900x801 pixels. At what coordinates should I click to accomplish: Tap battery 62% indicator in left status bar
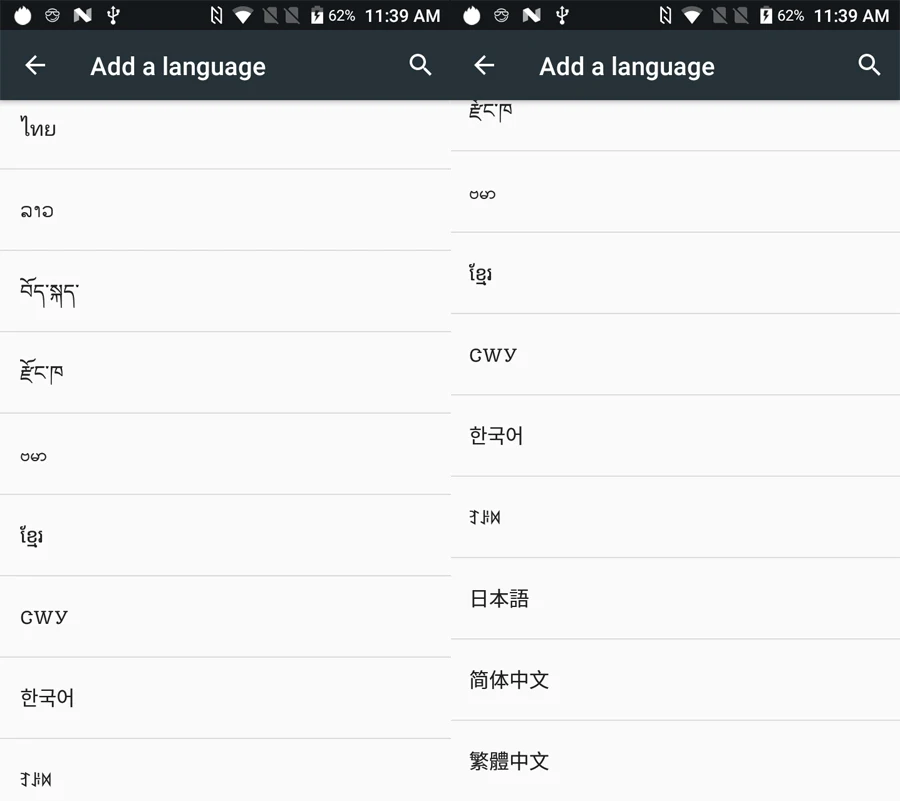point(333,15)
